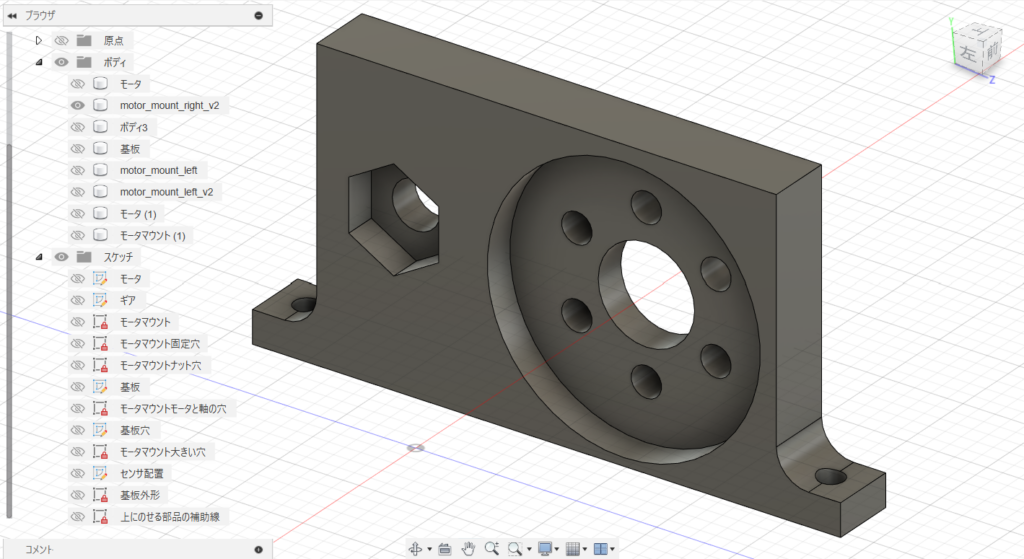Show the モータマウント固定穴 sketch
Image resolution: width=1024 pixels, height=559 pixels.
[x=78, y=343]
